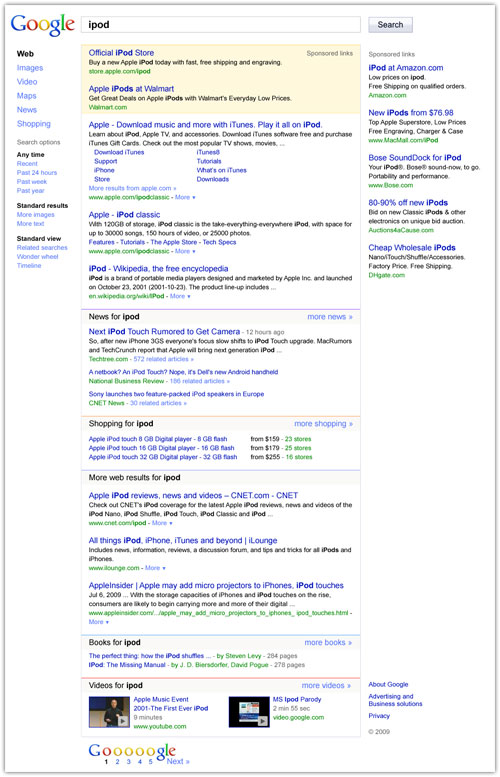Choose More images option
Screen dimensions: 500x777
coord(36,215)
